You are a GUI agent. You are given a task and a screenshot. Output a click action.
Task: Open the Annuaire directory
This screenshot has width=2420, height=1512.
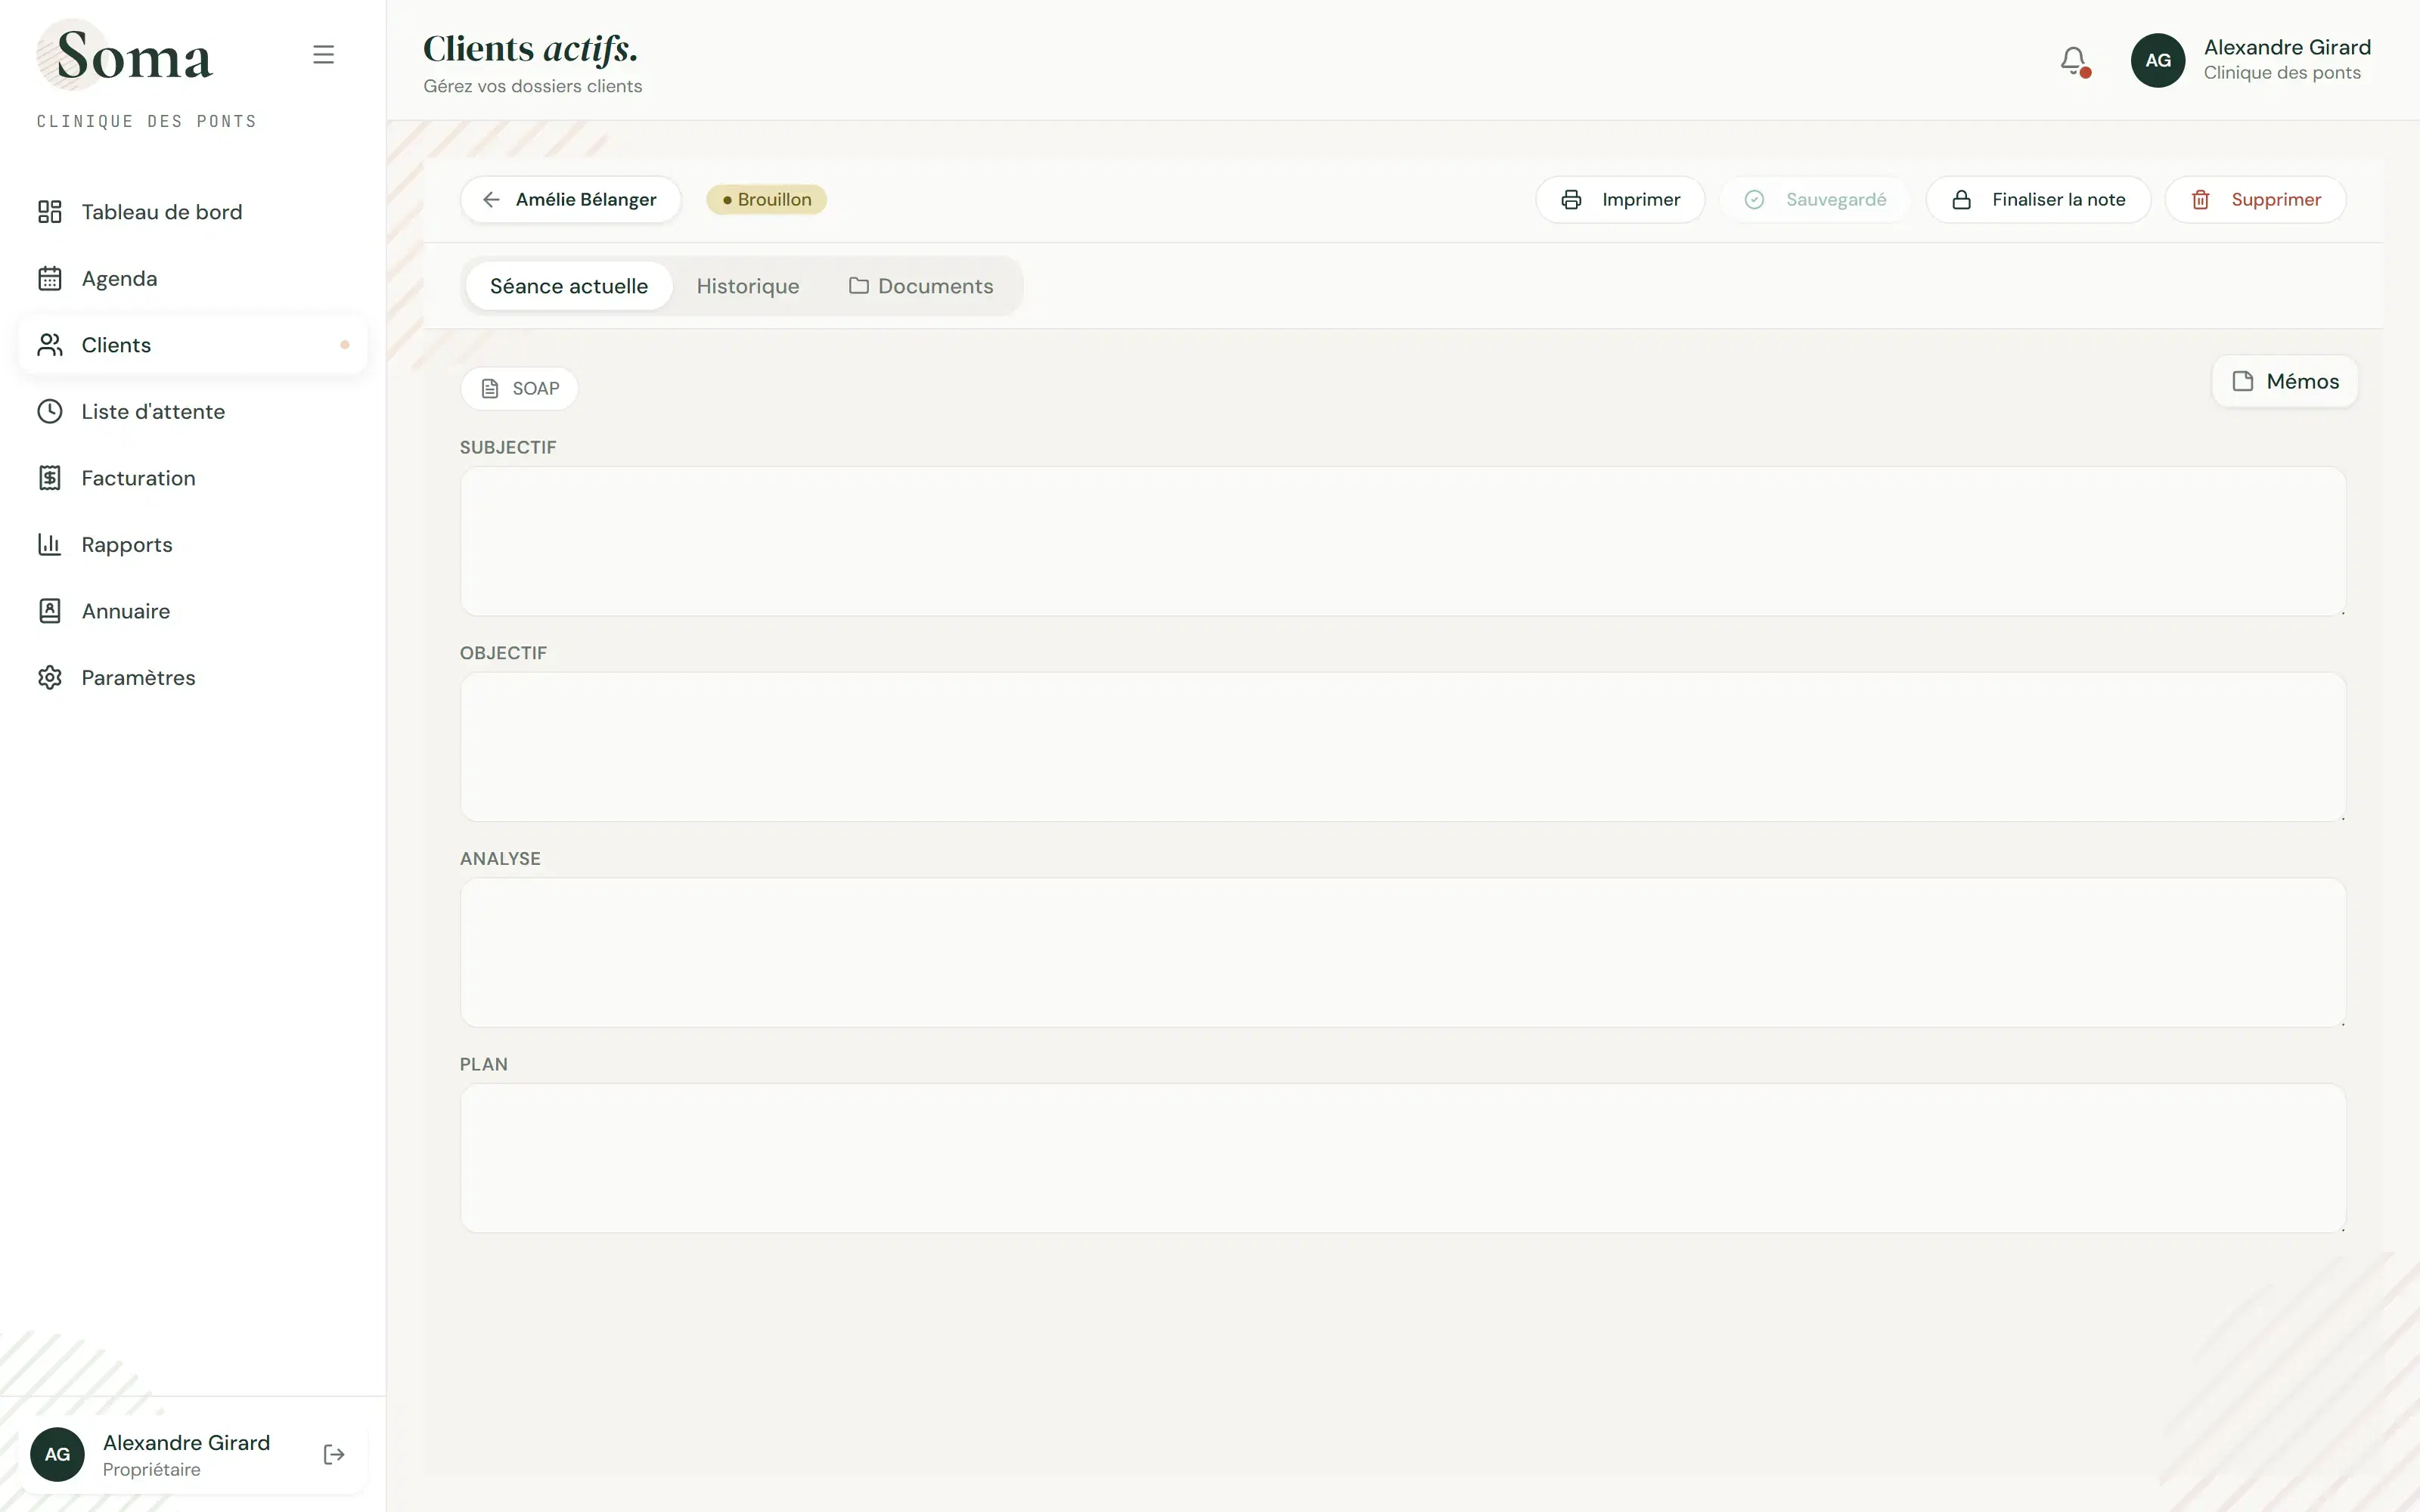192,611
